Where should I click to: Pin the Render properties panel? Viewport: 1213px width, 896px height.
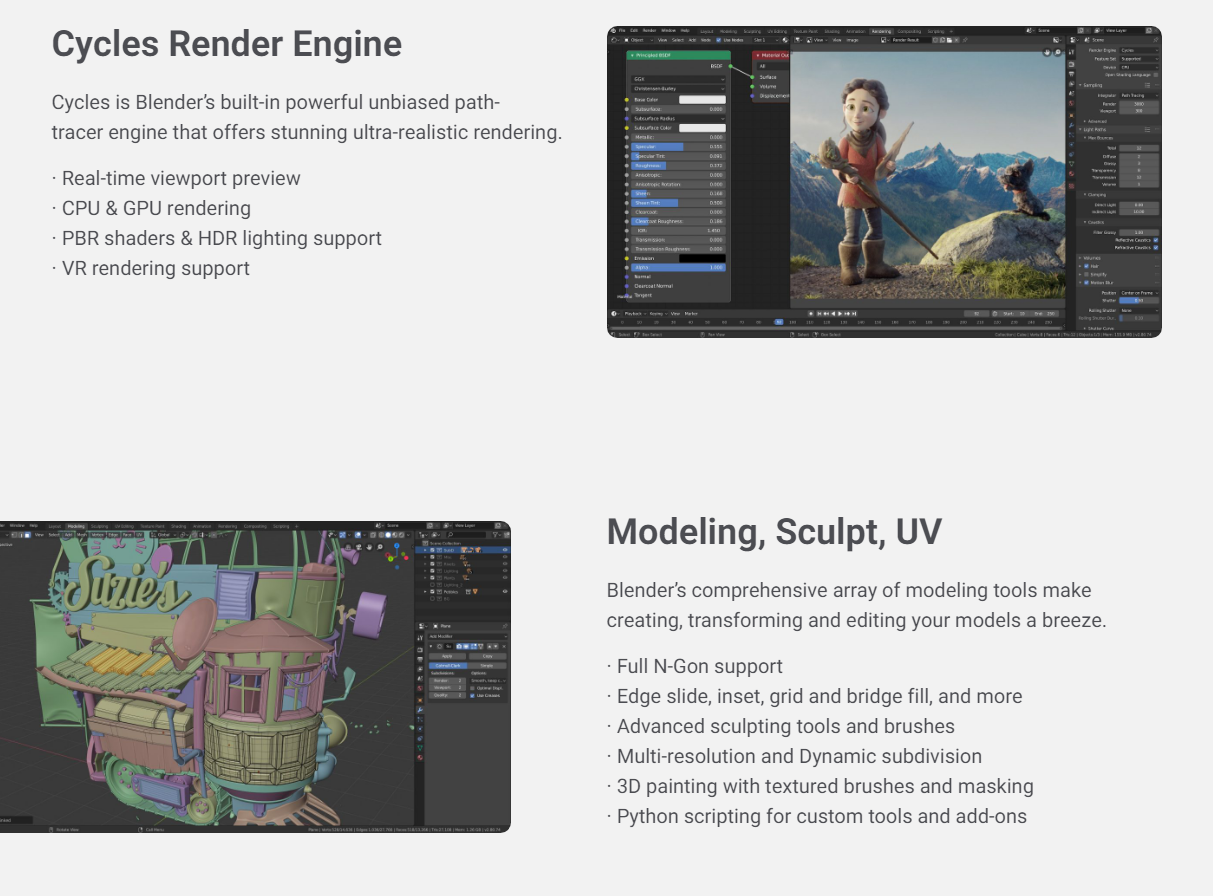[x=1156, y=40]
